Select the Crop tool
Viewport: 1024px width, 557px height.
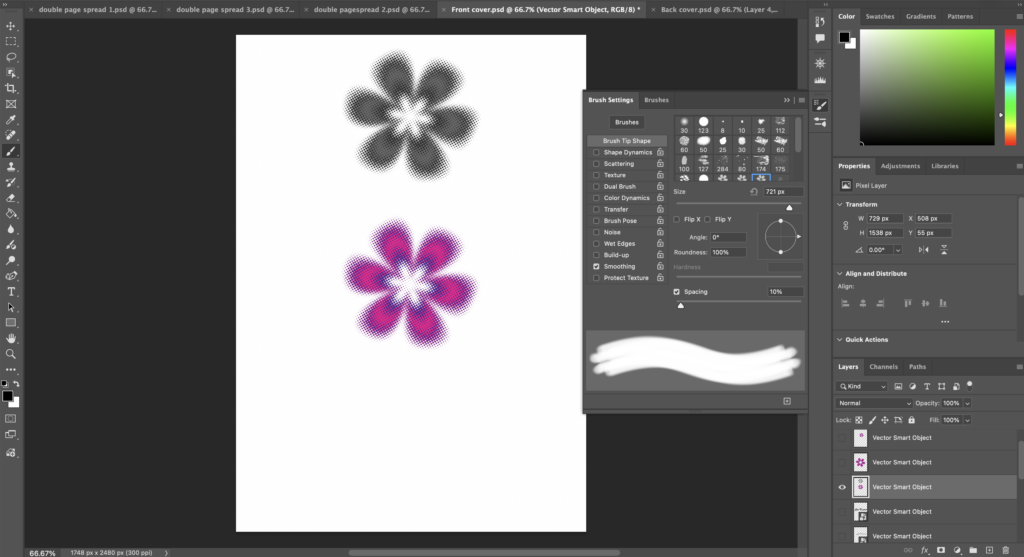11,88
